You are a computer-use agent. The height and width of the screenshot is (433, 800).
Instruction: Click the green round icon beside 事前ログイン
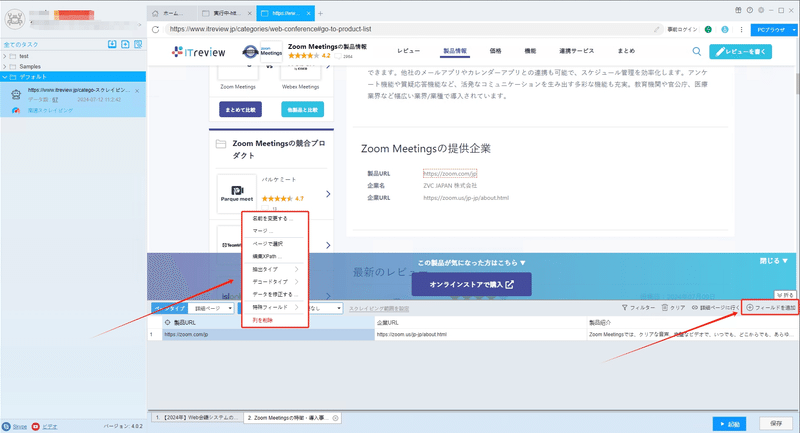(x=708, y=30)
